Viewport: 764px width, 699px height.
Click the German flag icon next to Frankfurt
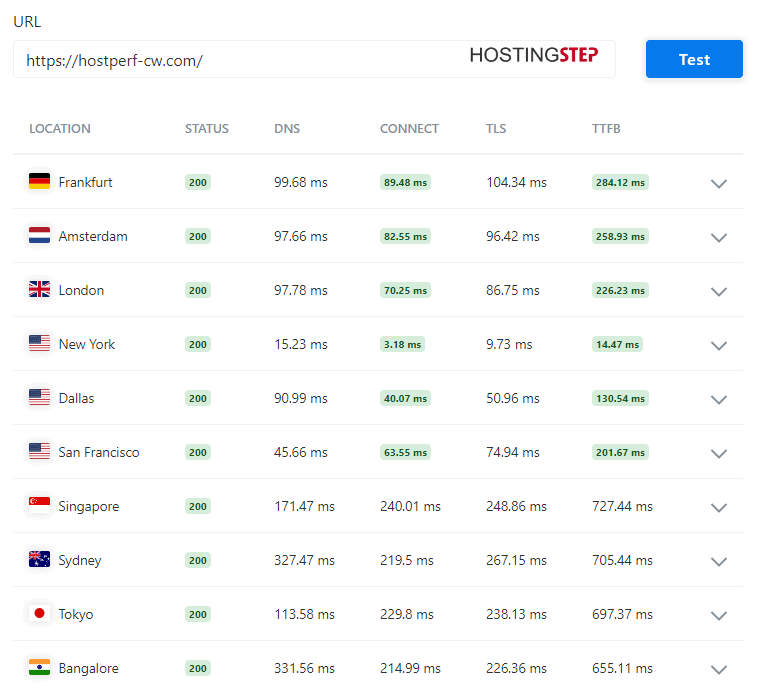point(39,181)
